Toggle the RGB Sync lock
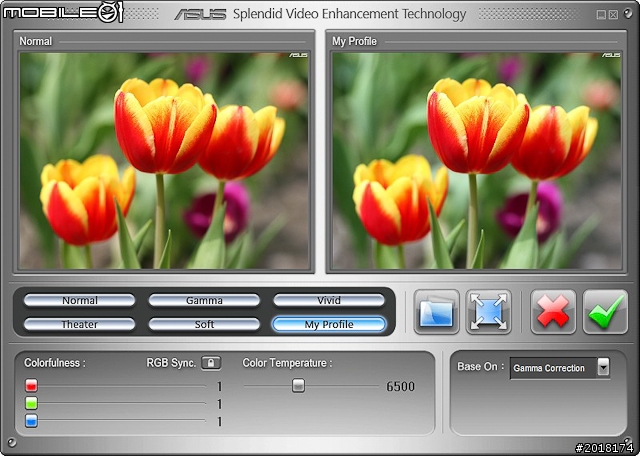The width and height of the screenshot is (640, 456). [211, 363]
